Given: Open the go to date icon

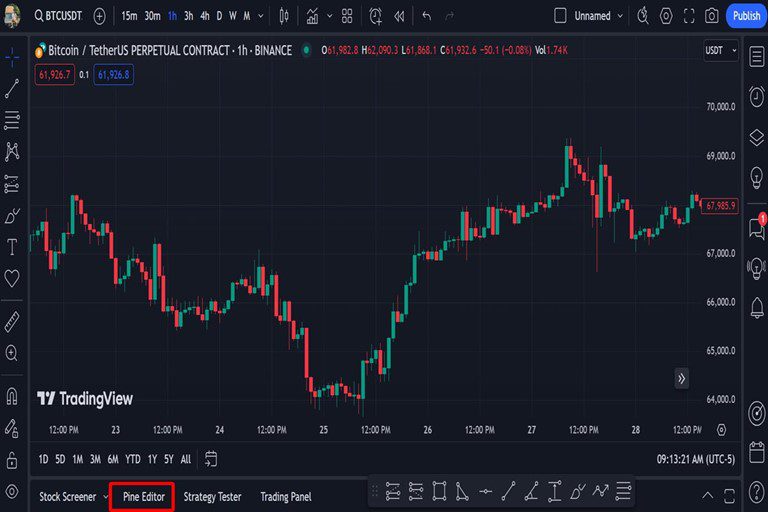Looking at the screenshot, I should point(211,459).
